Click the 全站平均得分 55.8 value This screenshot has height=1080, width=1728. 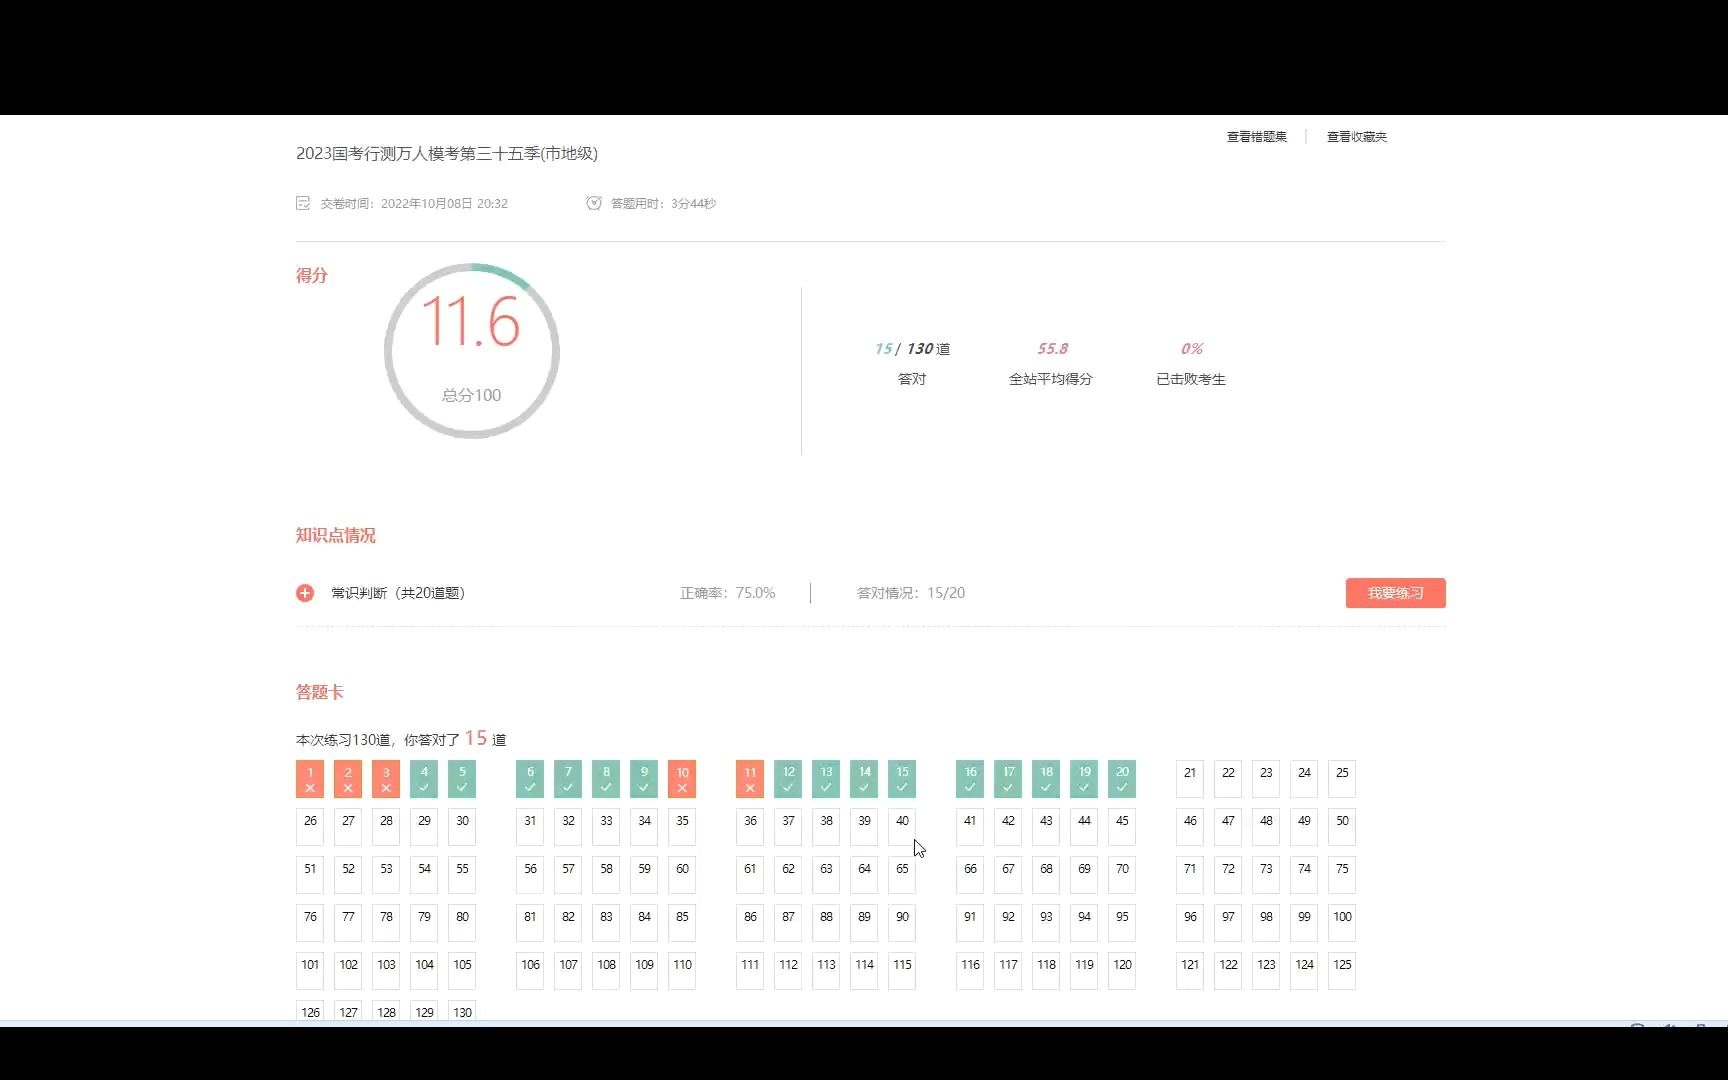pyautogui.click(x=1052, y=349)
